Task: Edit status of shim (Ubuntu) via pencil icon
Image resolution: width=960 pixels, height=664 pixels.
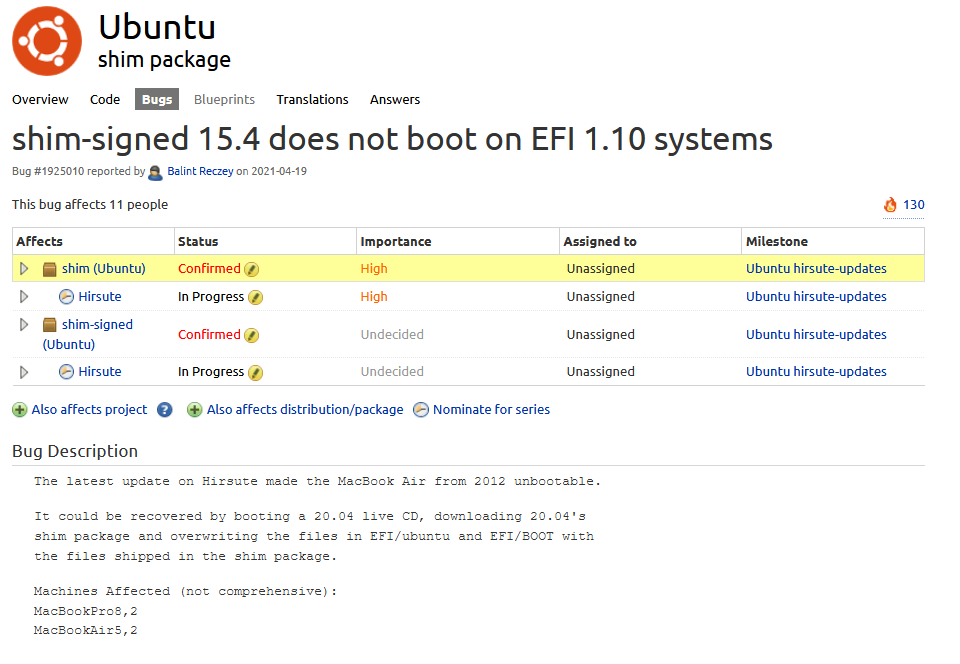Action: [x=252, y=269]
